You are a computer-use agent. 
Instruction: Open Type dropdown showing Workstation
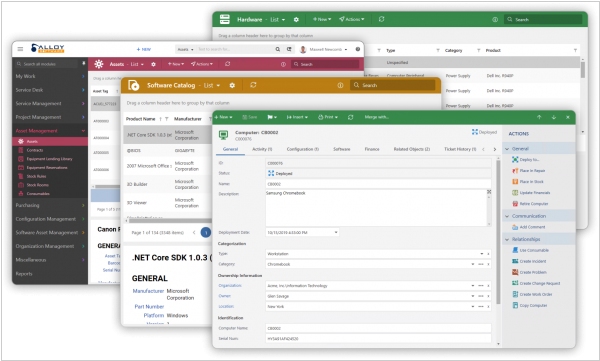481,254
